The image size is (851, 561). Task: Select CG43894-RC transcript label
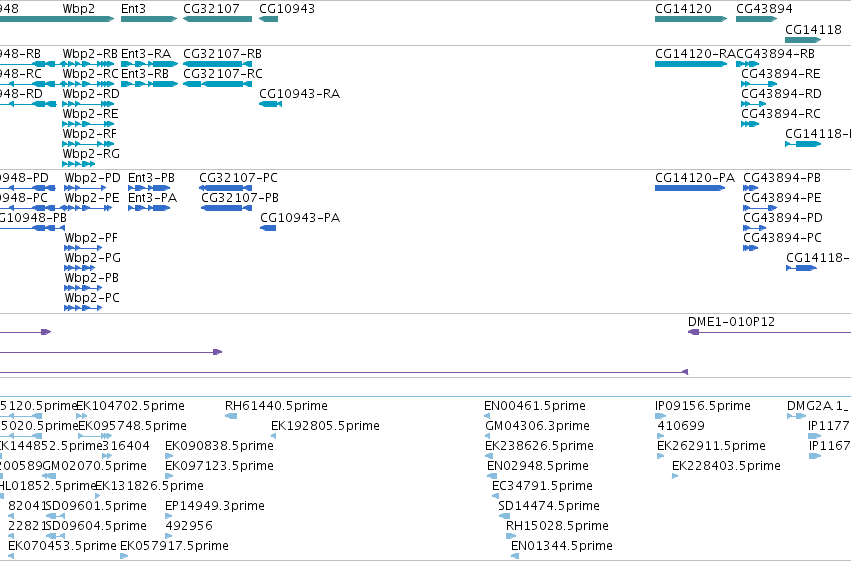[x=780, y=113]
